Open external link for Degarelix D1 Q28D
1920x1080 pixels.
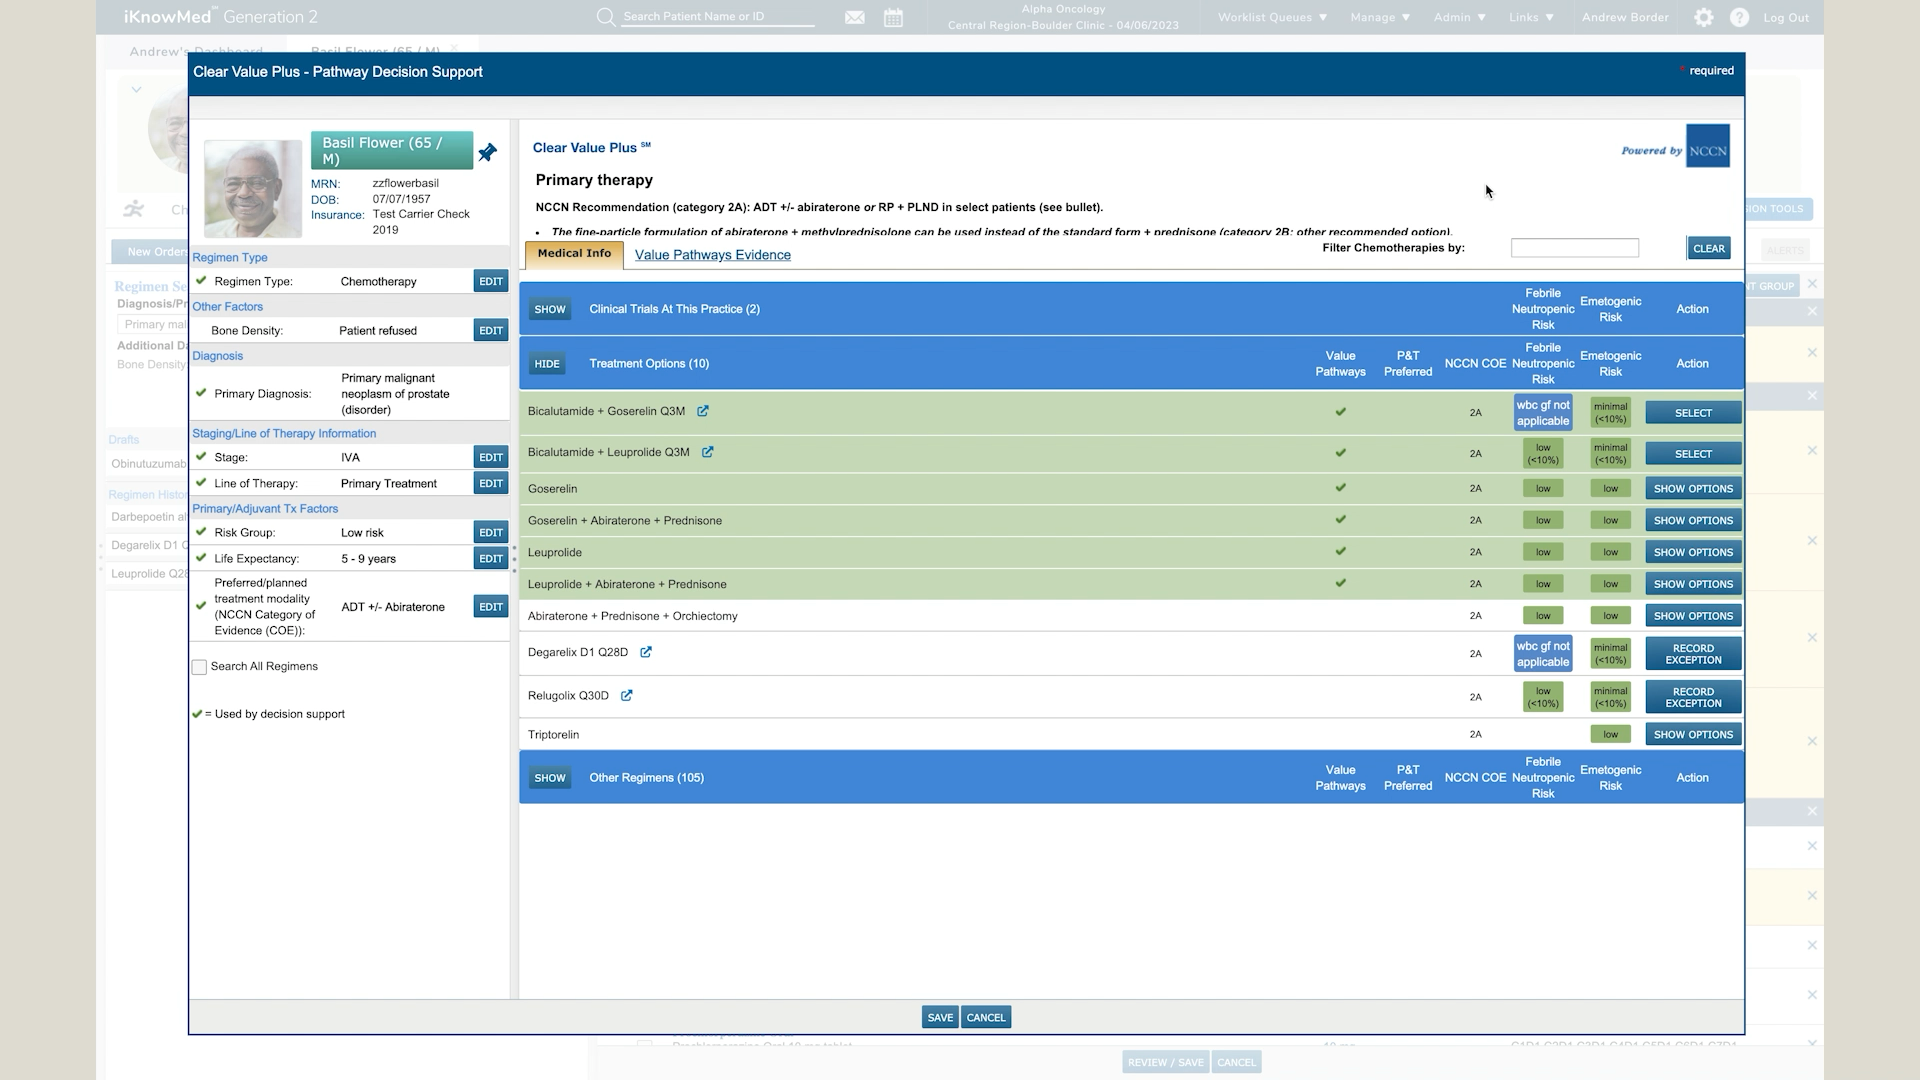(646, 652)
